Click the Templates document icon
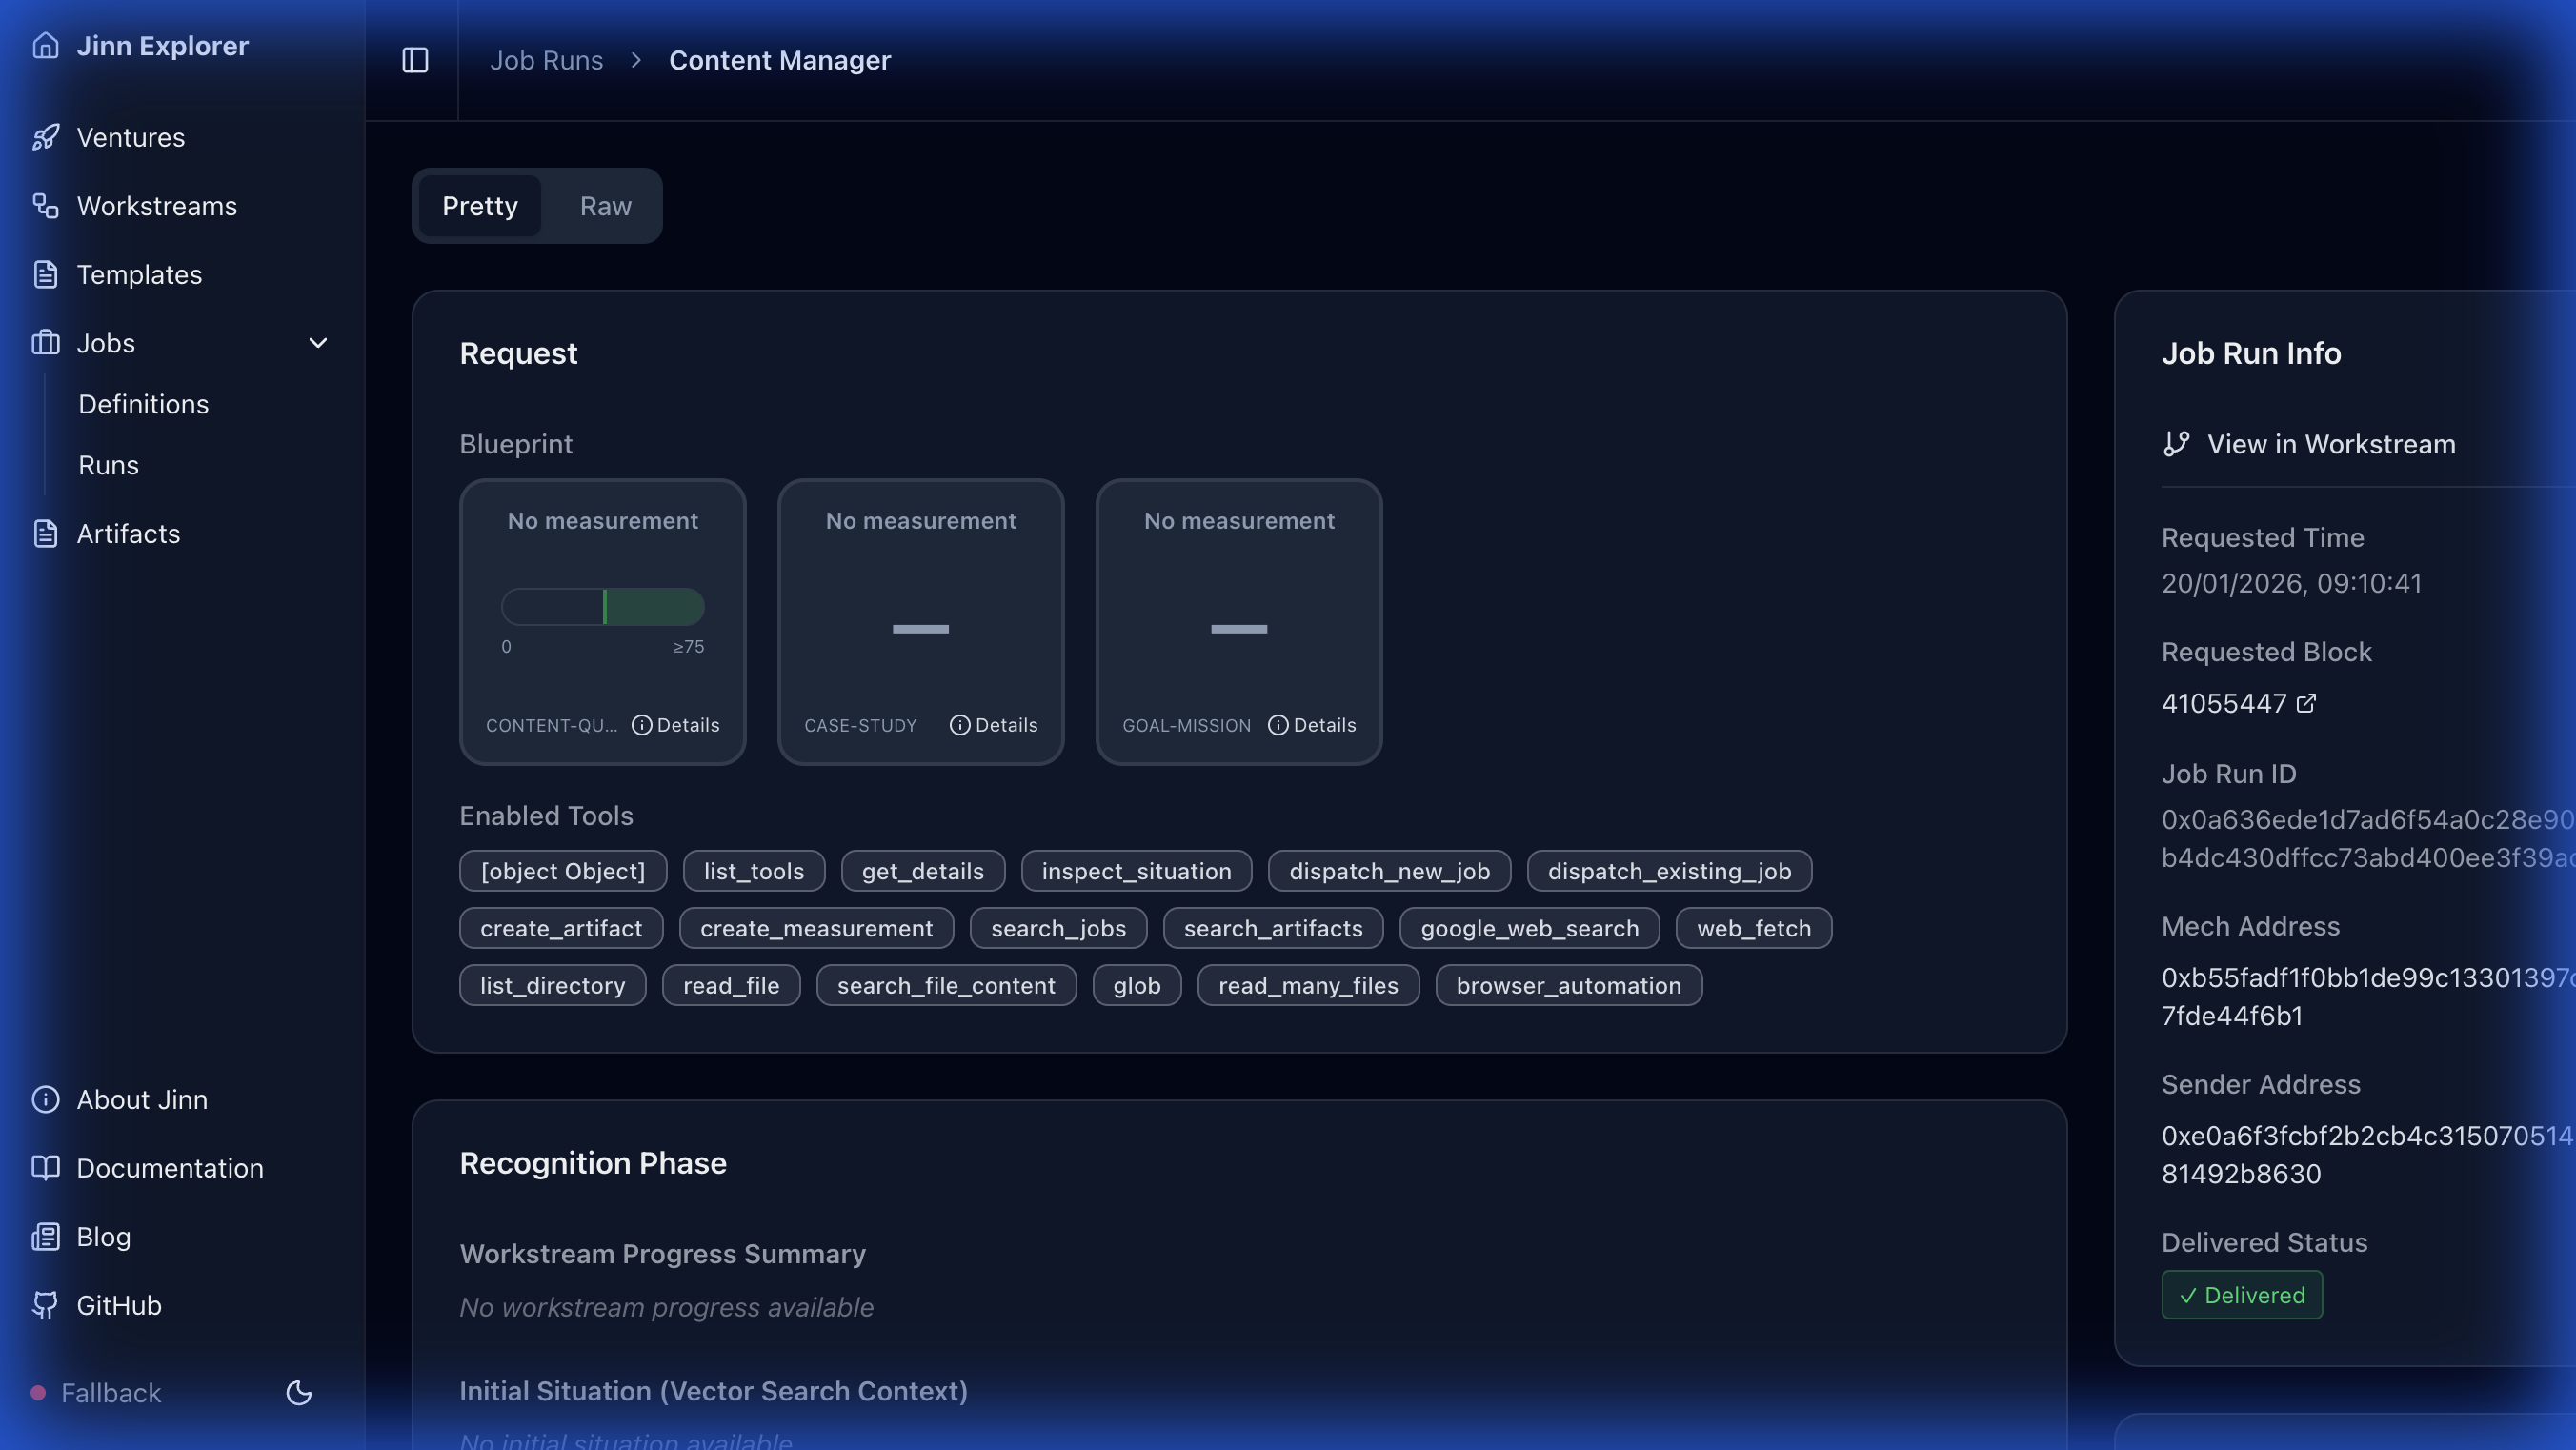Screen dimensions: 2576x1450 click(45, 274)
